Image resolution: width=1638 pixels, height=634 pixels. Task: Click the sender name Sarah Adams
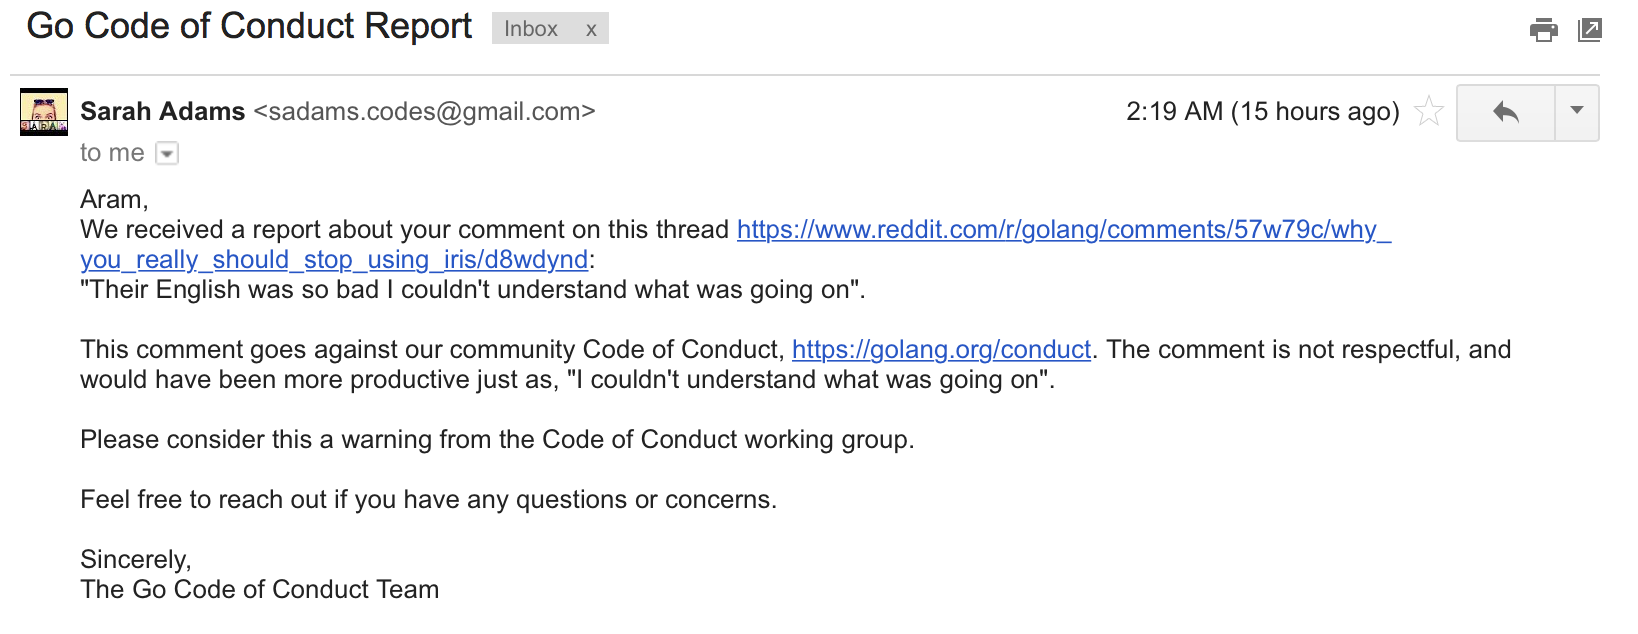162,111
